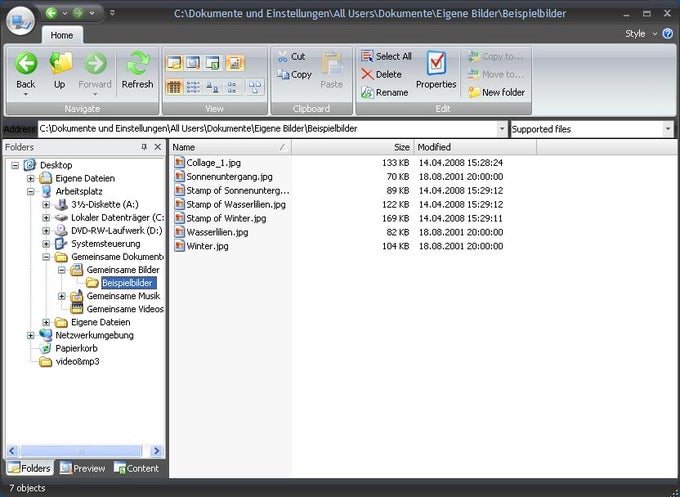The height and width of the screenshot is (497, 680).
Task: Open the Supported files filter dropdown
Action: pyautogui.click(x=667, y=129)
